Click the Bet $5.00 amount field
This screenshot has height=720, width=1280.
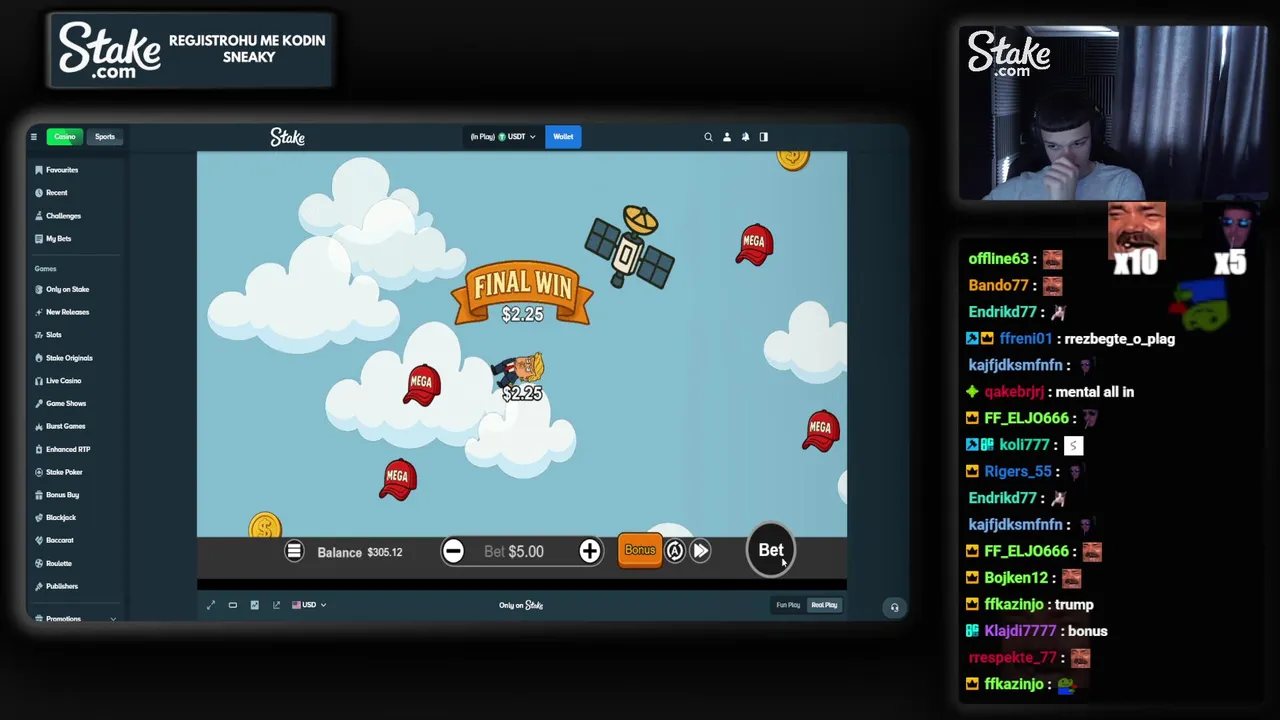(x=514, y=552)
